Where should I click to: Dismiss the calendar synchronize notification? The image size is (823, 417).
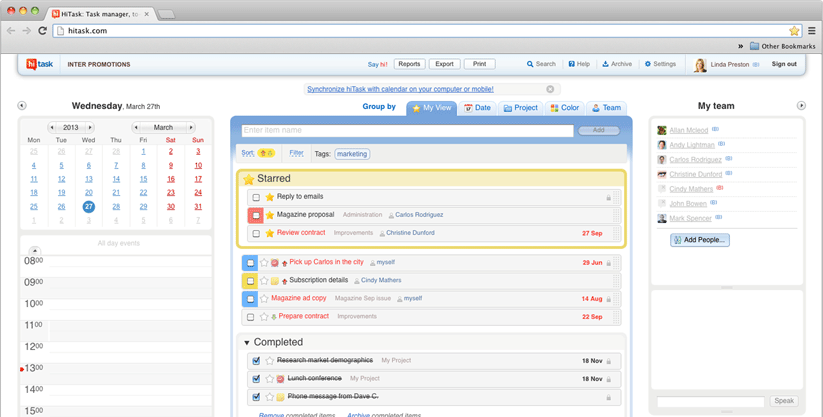tap(550, 89)
